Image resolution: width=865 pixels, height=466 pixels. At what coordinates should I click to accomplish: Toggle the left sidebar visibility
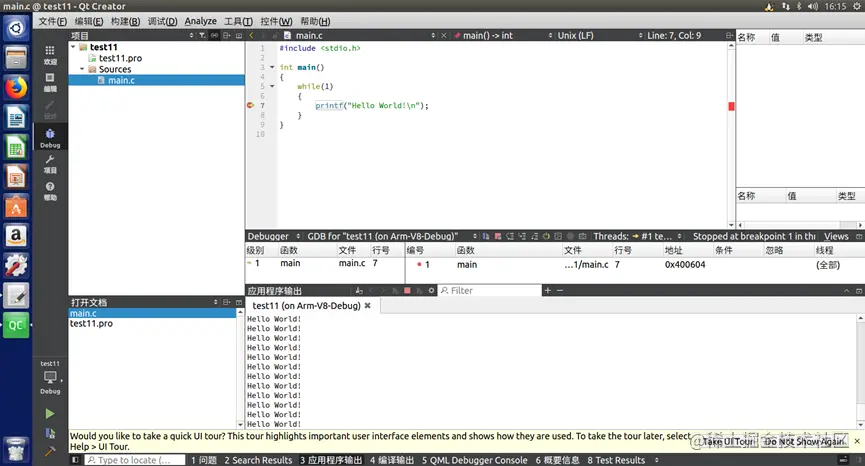click(76, 460)
